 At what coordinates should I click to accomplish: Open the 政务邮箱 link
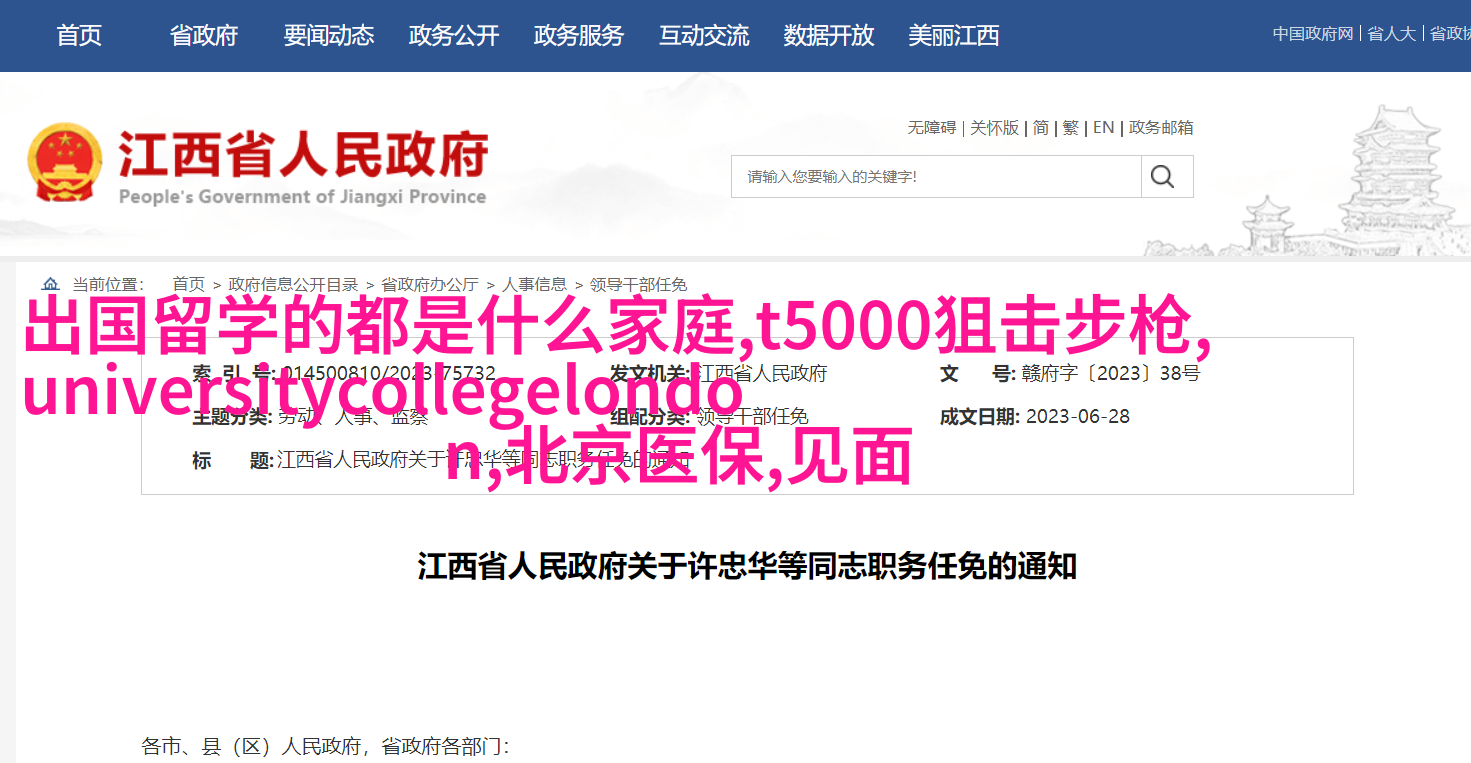pos(1161,128)
